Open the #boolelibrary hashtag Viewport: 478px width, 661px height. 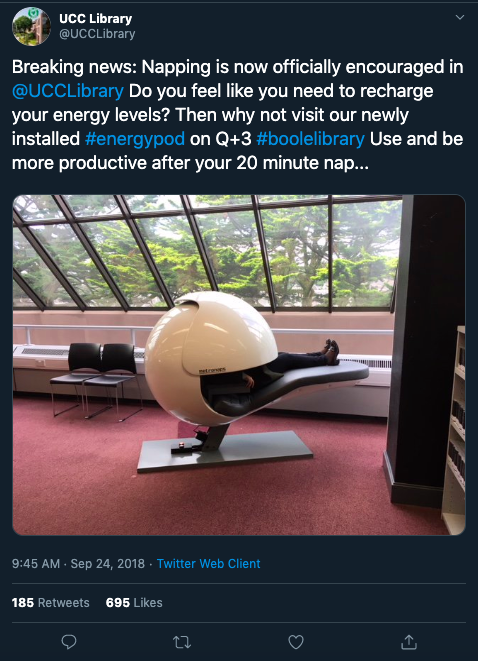[x=310, y=139]
